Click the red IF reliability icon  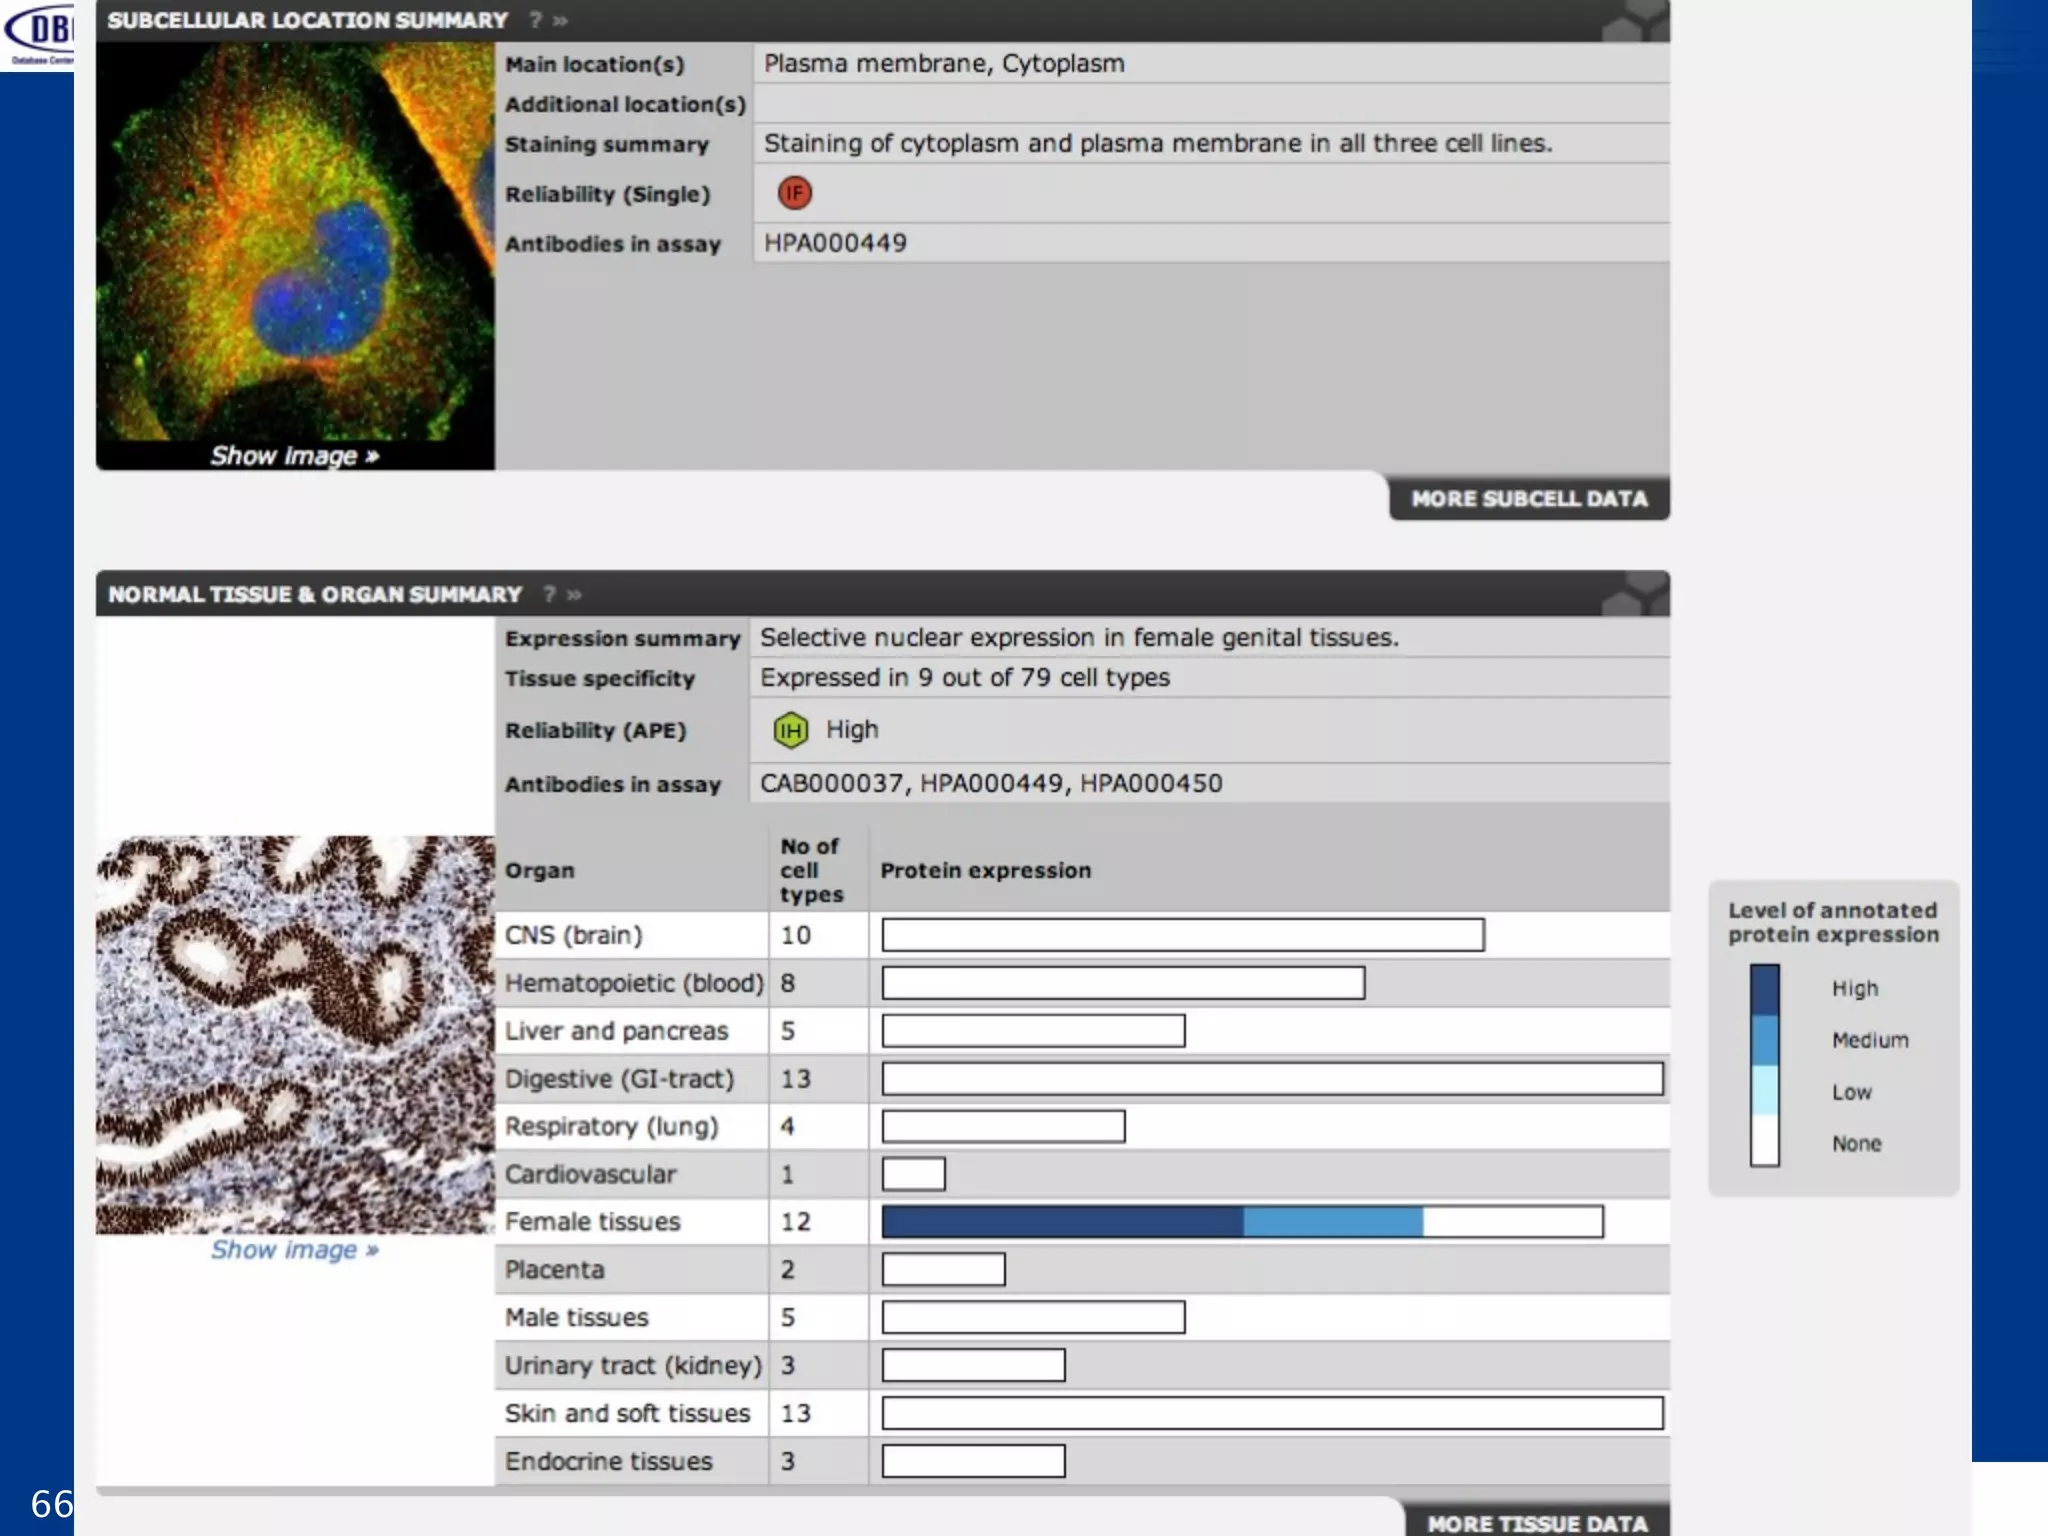pos(795,193)
